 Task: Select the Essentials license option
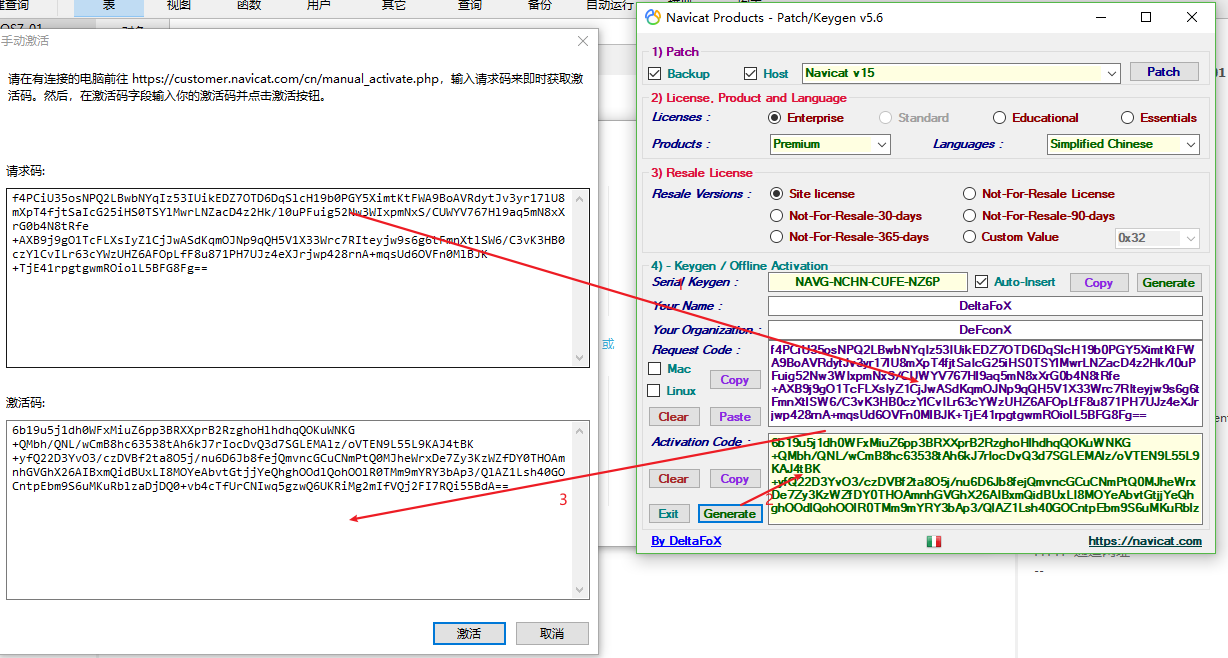pos(1127,118)
